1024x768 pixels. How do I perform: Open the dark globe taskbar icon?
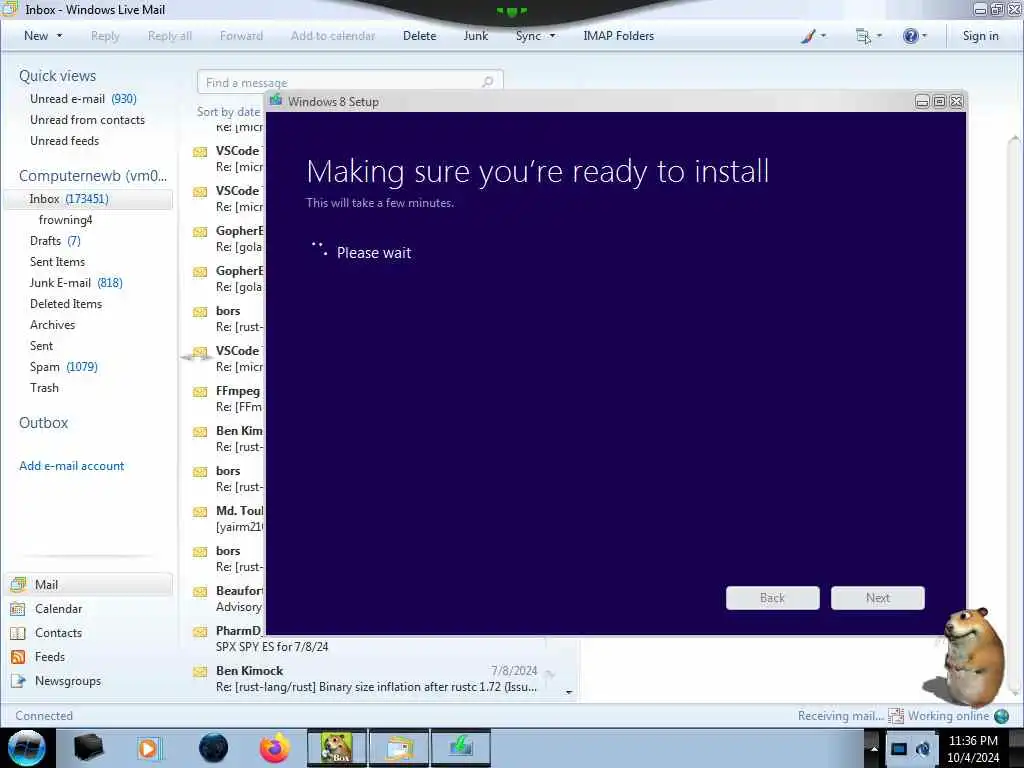[x=213, y=748]
